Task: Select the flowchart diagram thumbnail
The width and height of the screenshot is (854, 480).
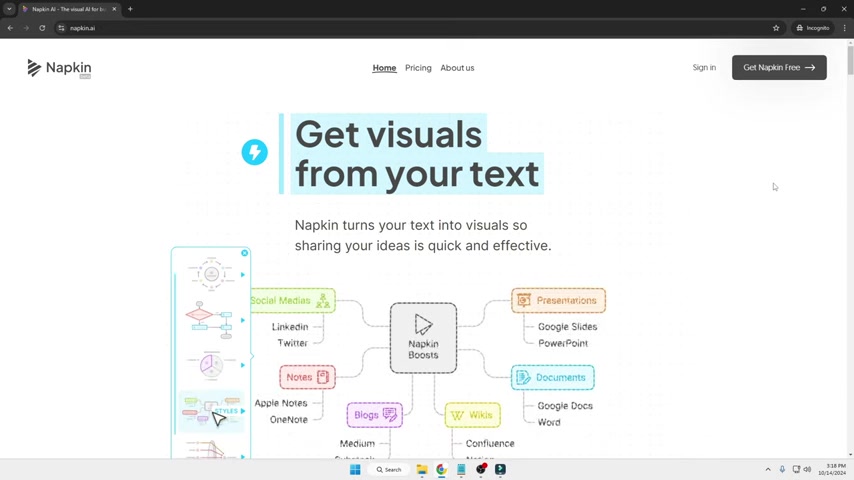Action: [210, 320]
